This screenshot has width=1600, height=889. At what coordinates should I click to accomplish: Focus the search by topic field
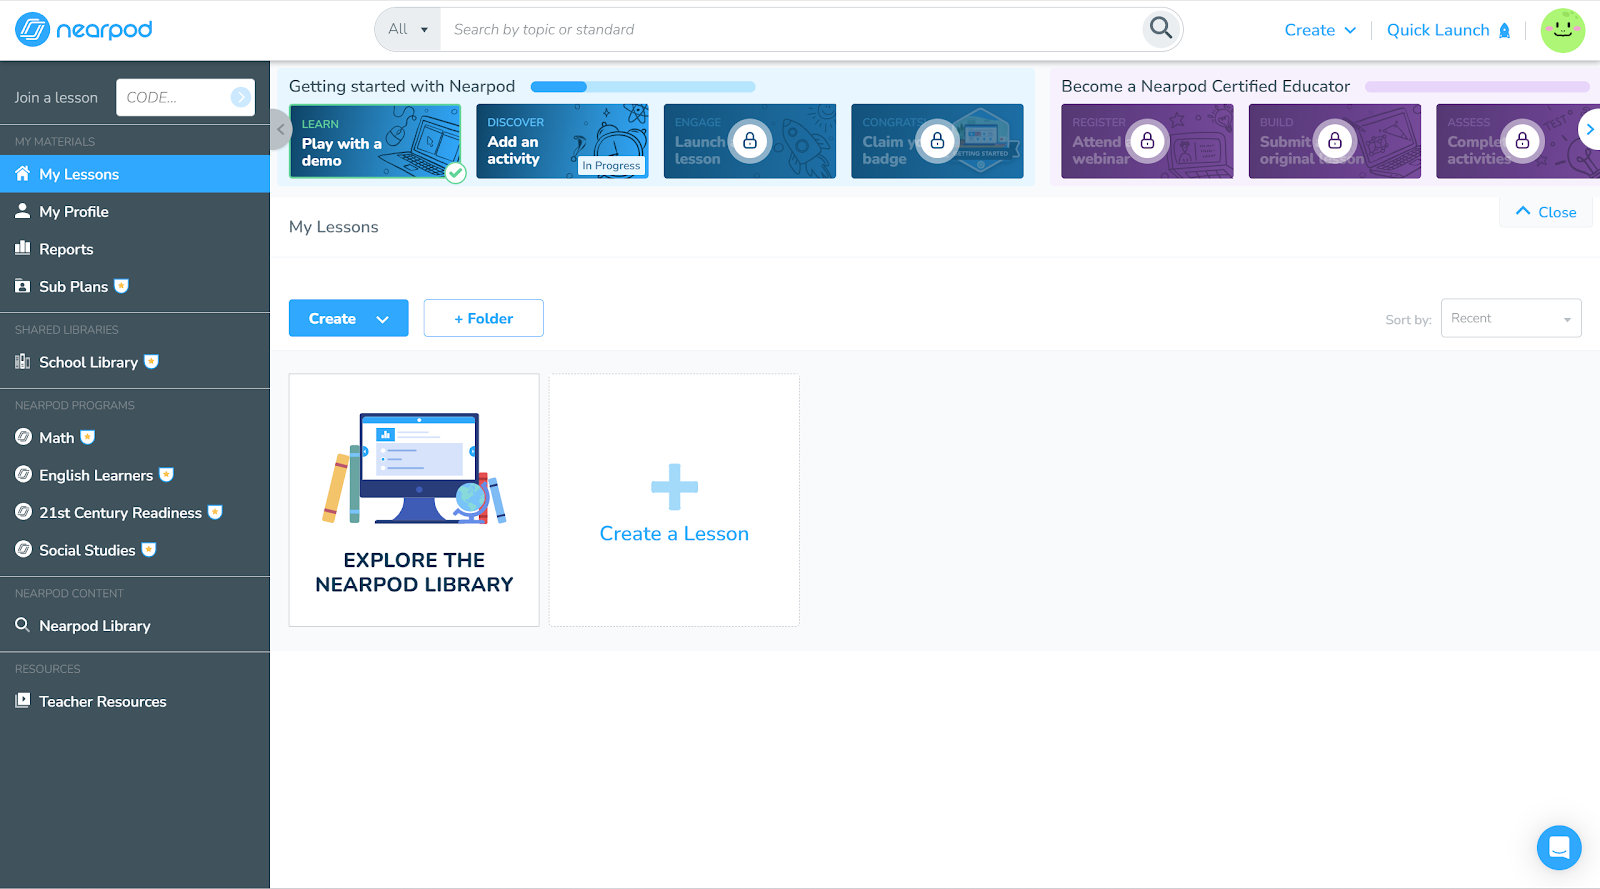(790, 29)
